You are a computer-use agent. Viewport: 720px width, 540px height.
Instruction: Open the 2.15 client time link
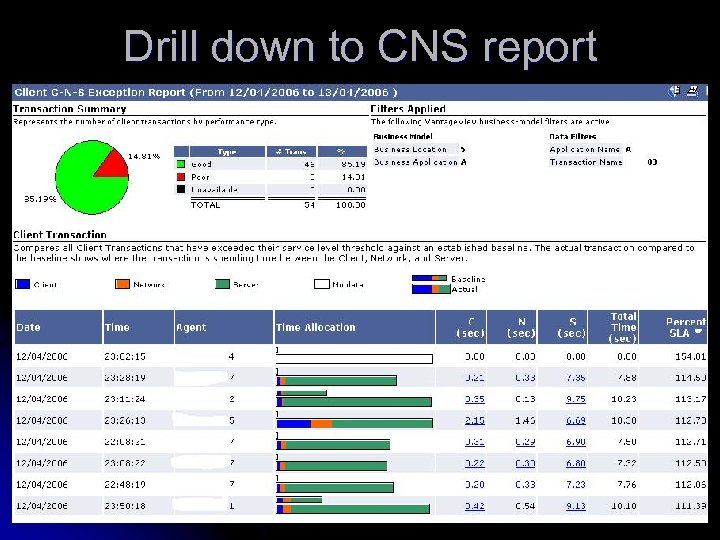(x=474, y=420)
